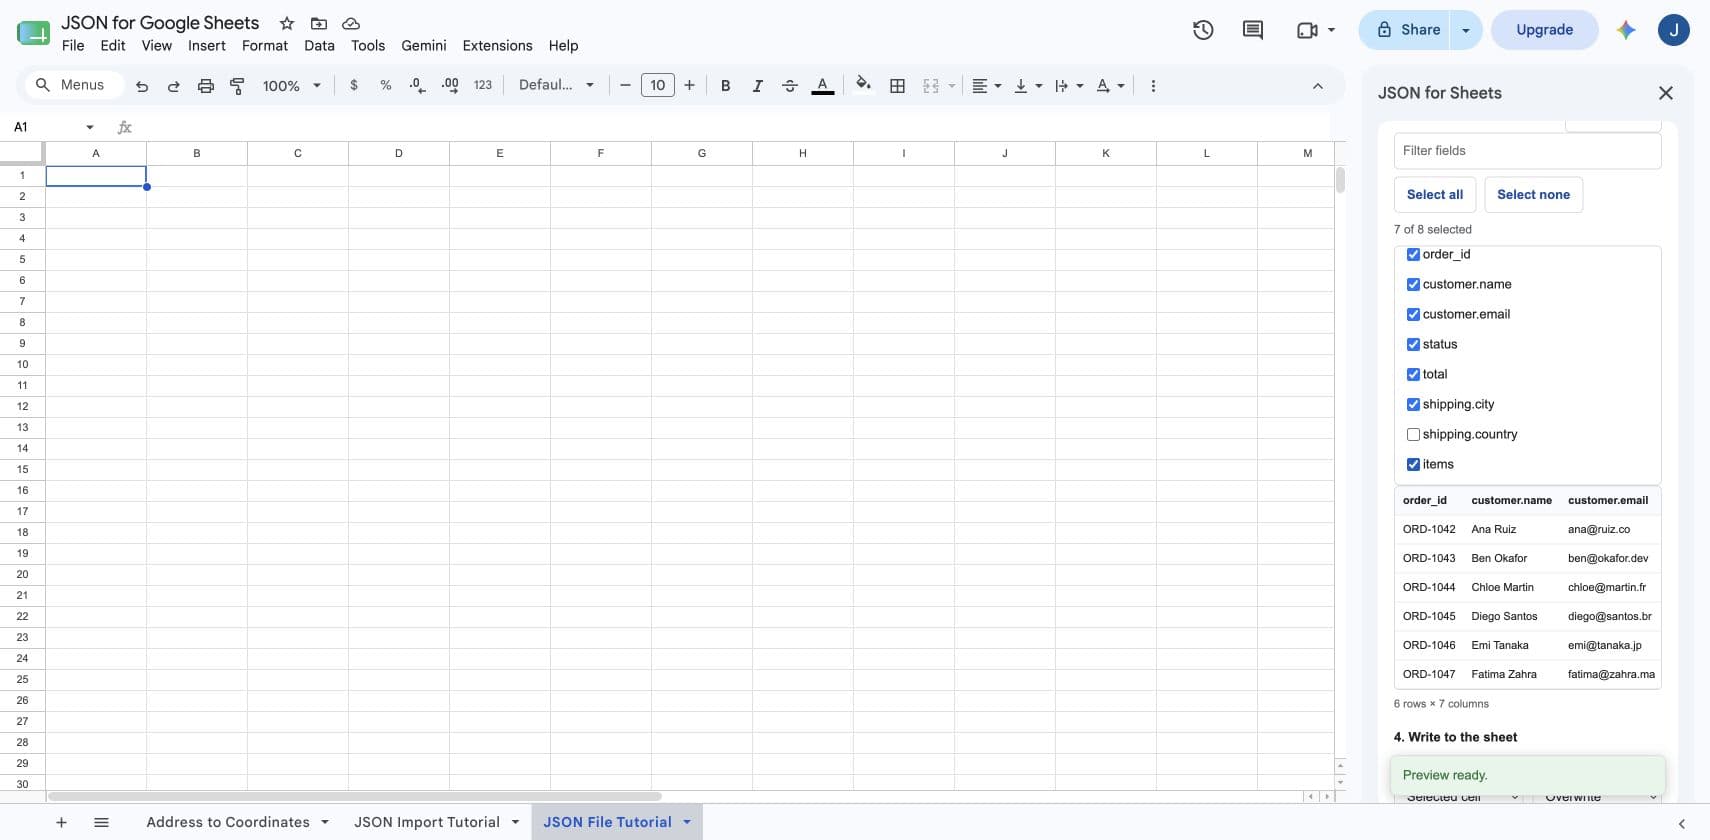
Task: Uncheck the status field checkbox
Action: [x=1413, y=344]
